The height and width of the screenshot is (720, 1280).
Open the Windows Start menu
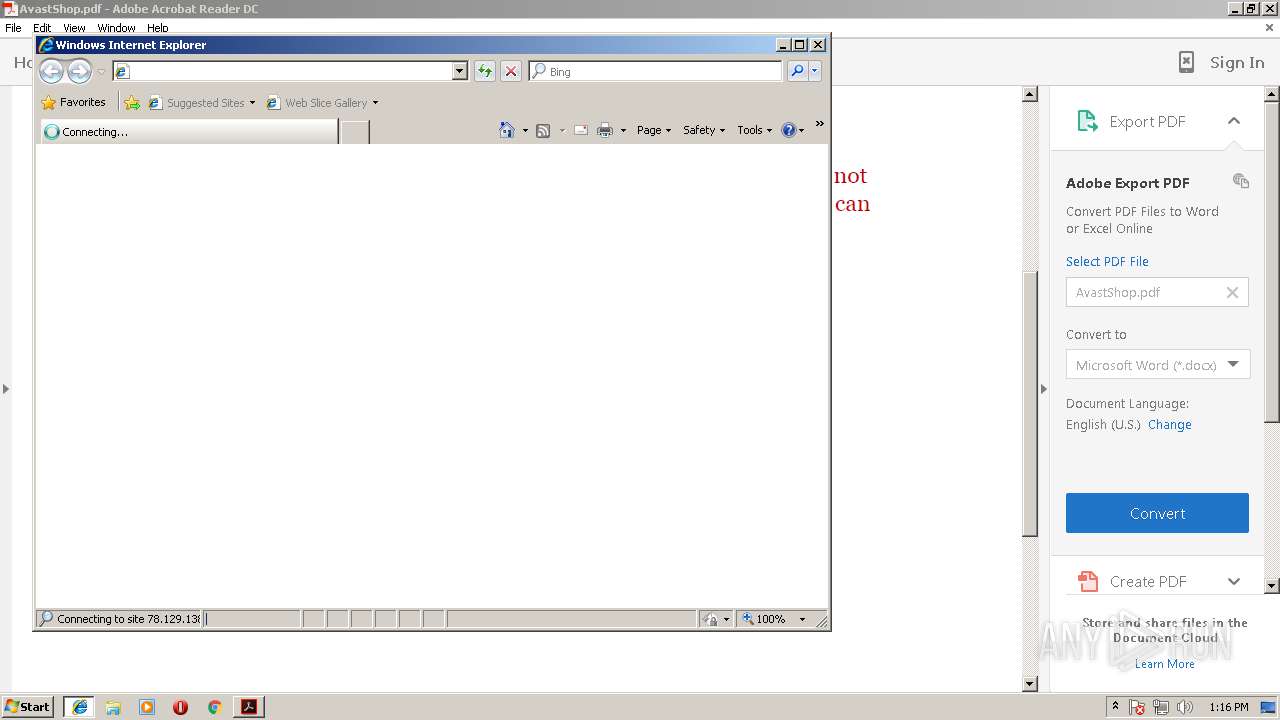pos(27,707)
